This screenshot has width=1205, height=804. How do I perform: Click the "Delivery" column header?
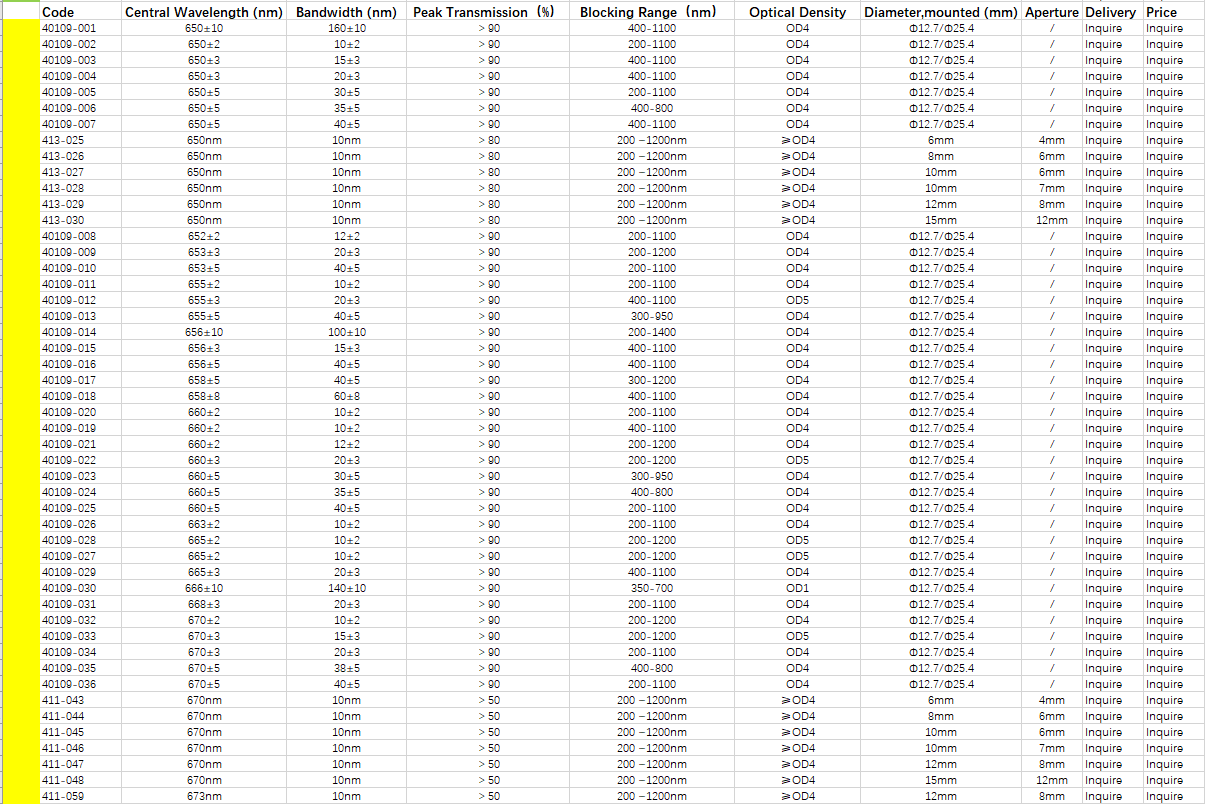tap(1110, 13)
